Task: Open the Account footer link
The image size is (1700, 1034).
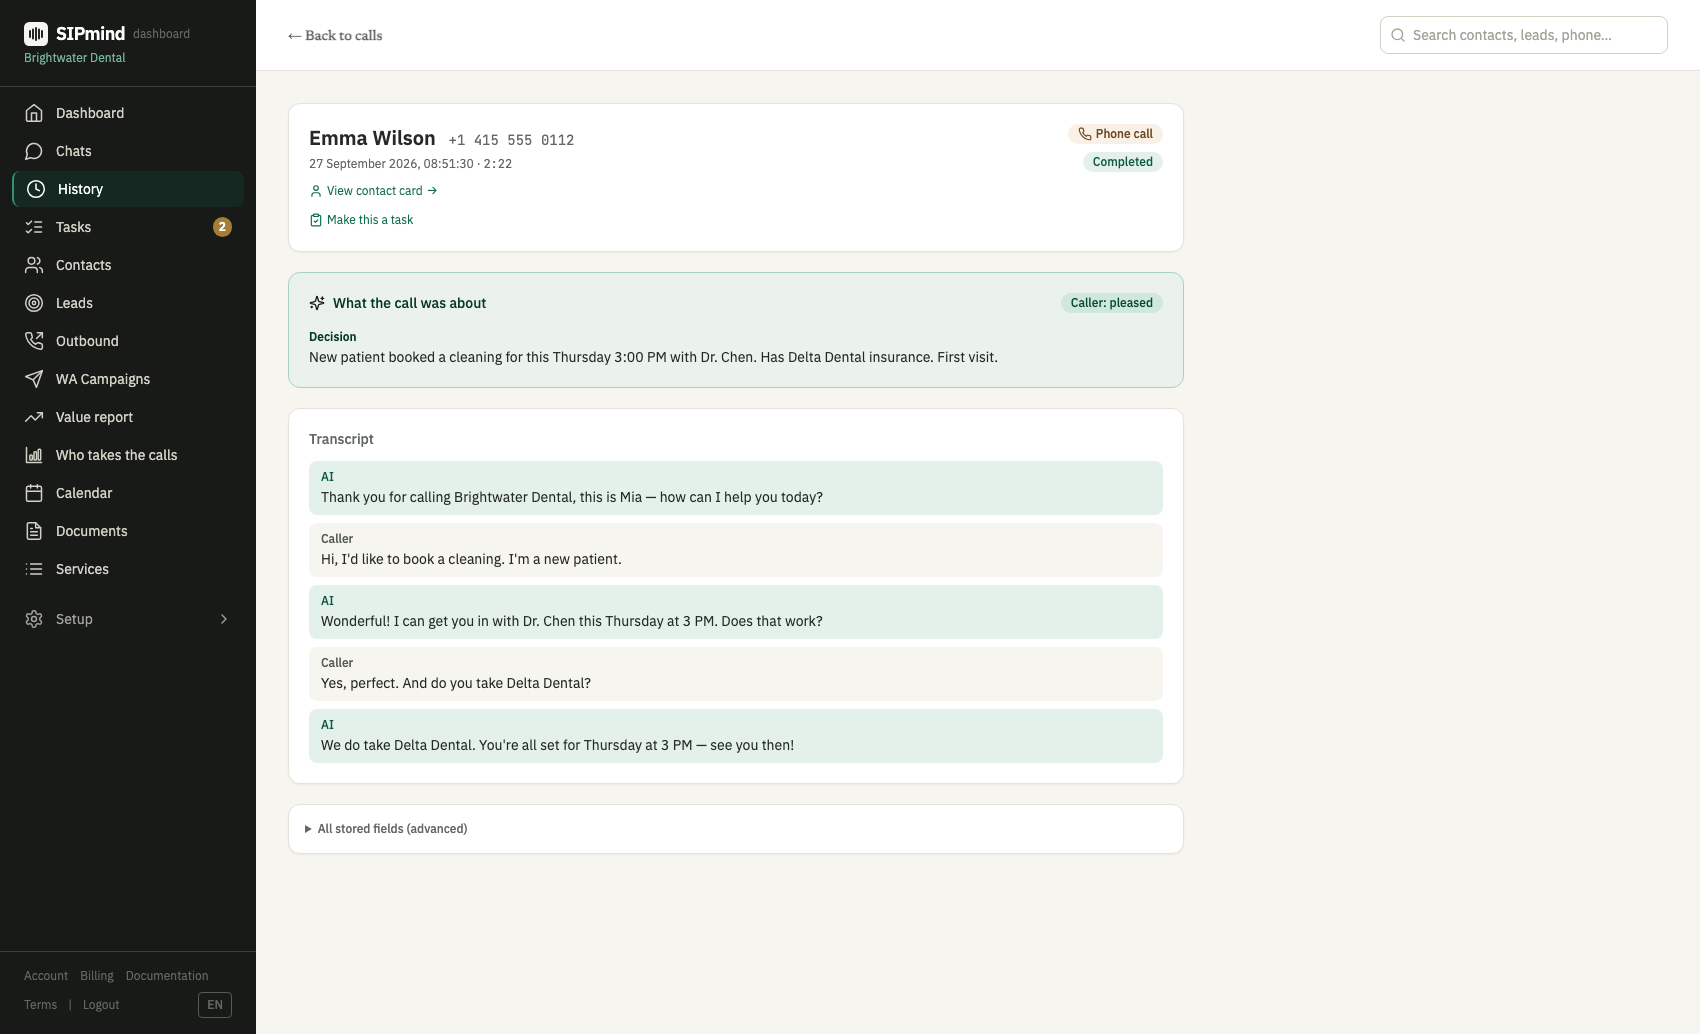Action: (x=46, y=976)
